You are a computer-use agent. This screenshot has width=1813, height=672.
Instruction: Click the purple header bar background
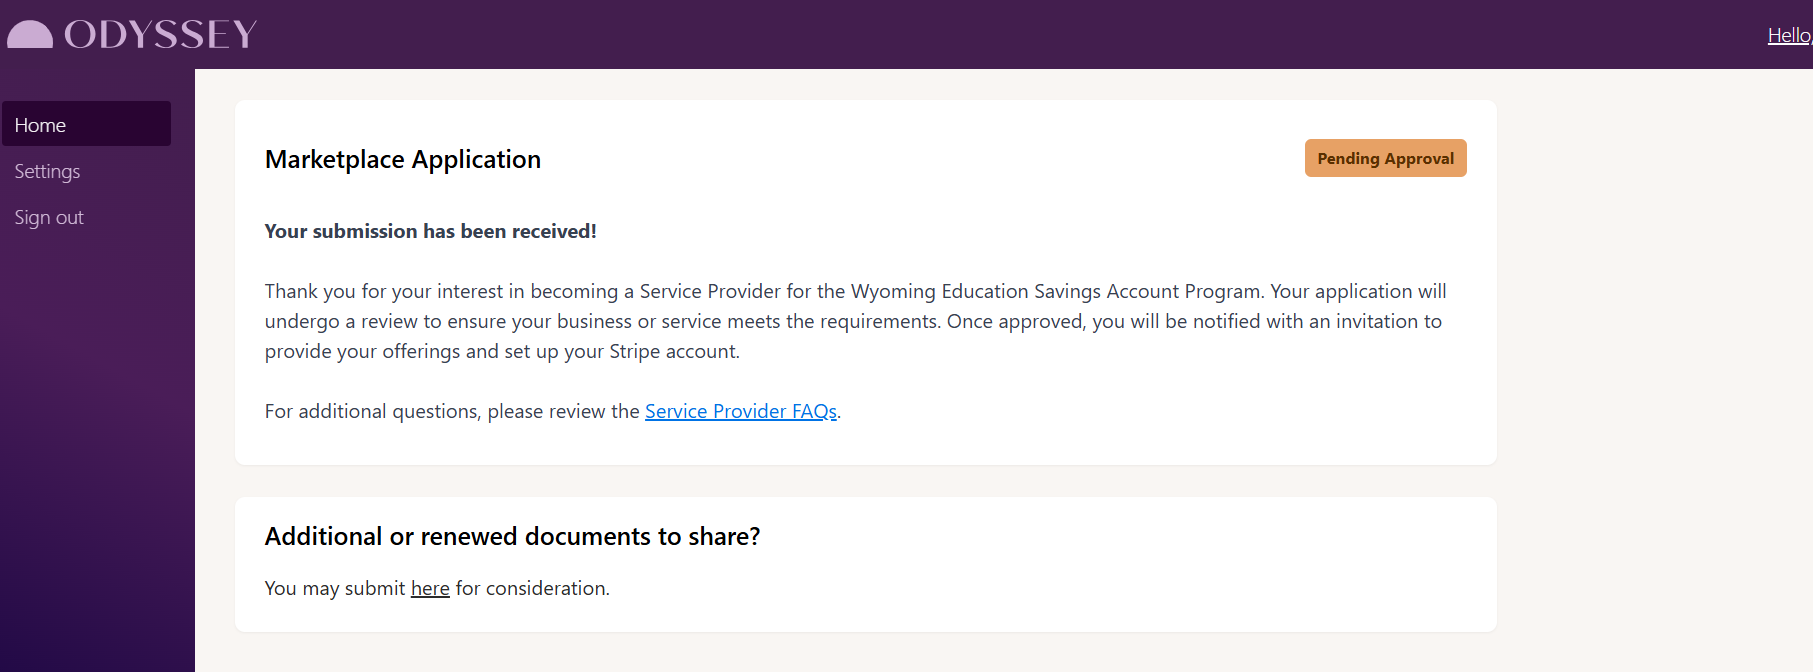1000,34
